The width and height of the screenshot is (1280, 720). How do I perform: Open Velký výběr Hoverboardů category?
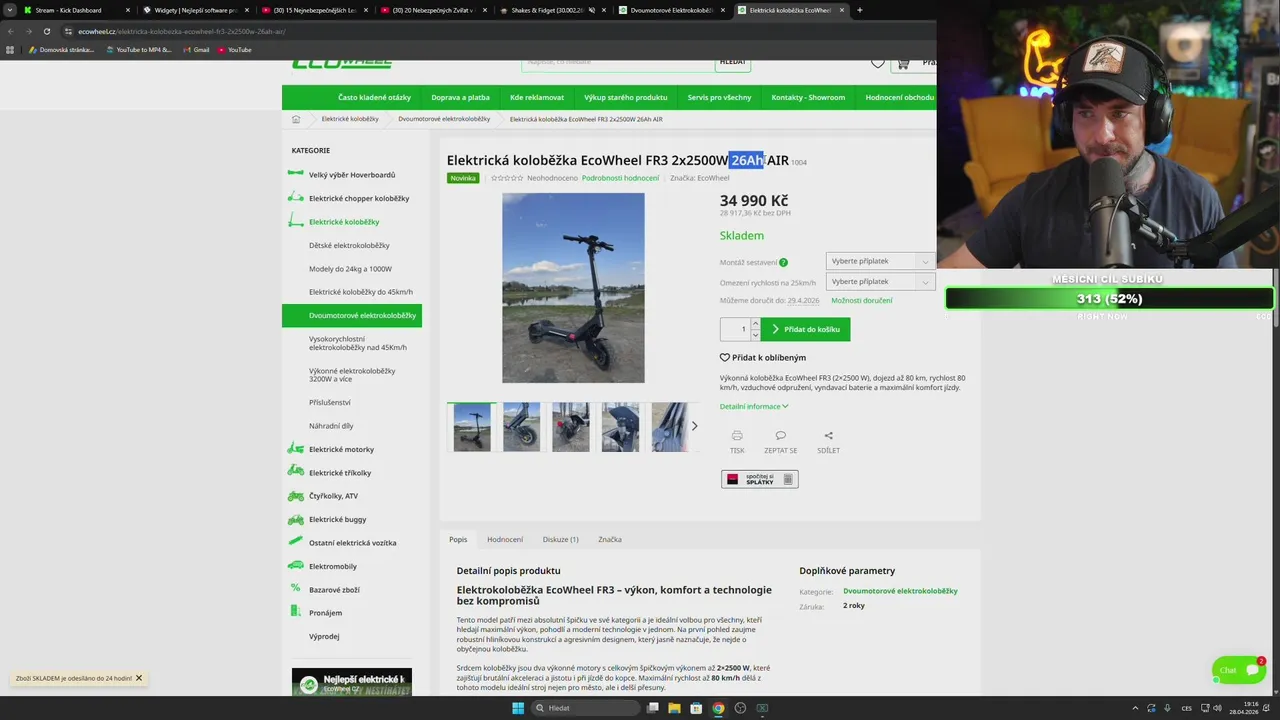[352, 175]
